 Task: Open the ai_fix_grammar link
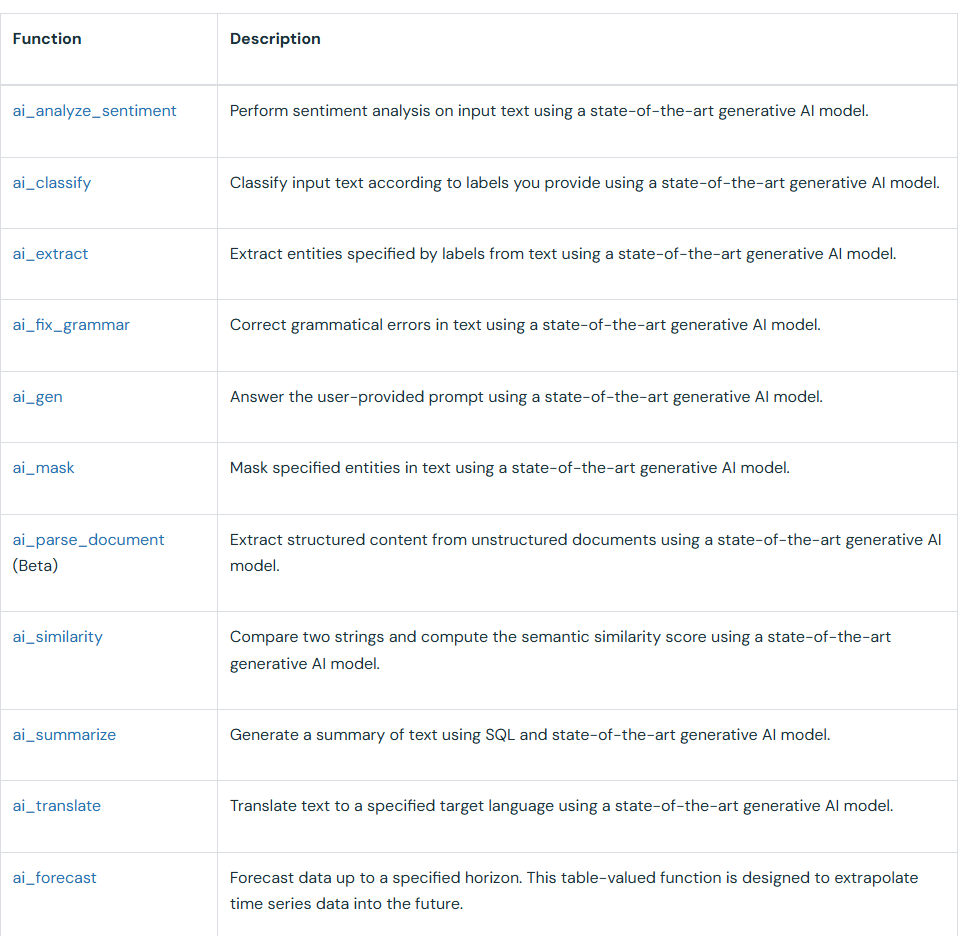71,325
